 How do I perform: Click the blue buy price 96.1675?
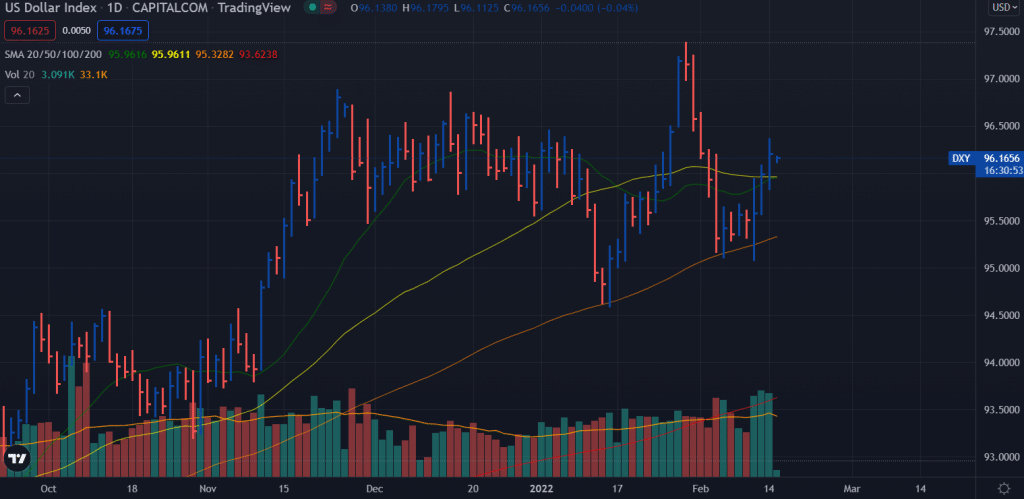(x=123, y=30)
